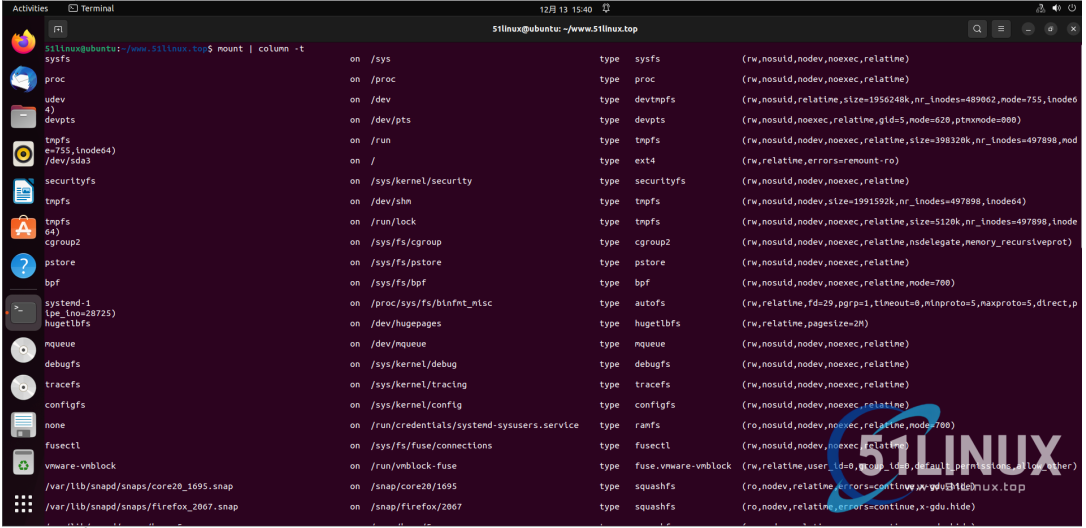Click the 'mqueue' device name in the first column
The height and width of the screenshot is (528, 1086).
[x=60, y=344]
